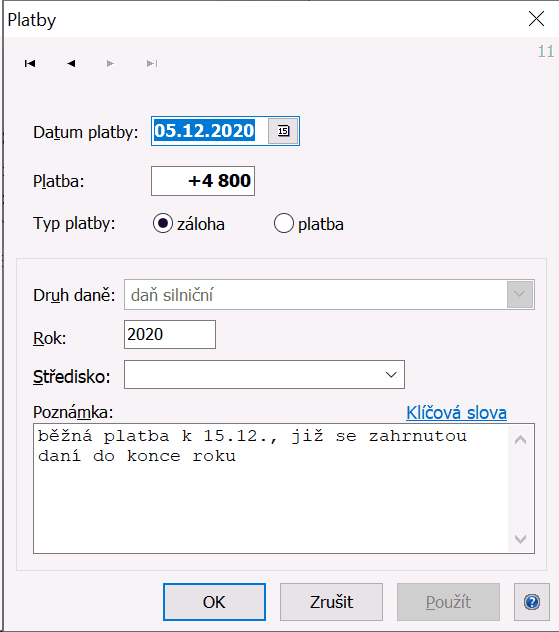Go to previous payment record
Image resolution: width=559 pixels, height=632 pixels.
click(x=71, y=64)
